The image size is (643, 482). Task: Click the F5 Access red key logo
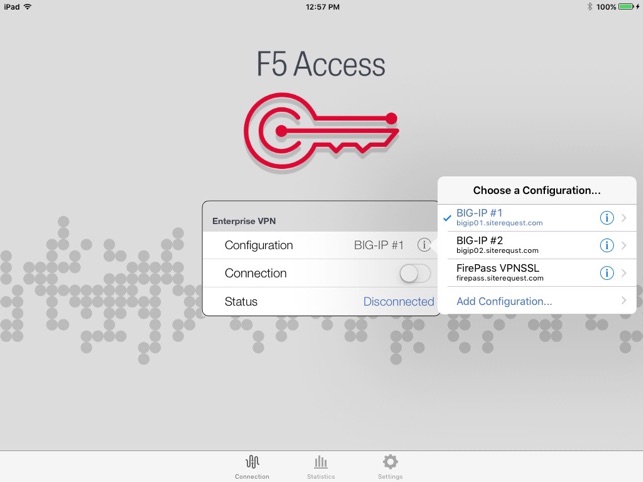click(321, 130)
